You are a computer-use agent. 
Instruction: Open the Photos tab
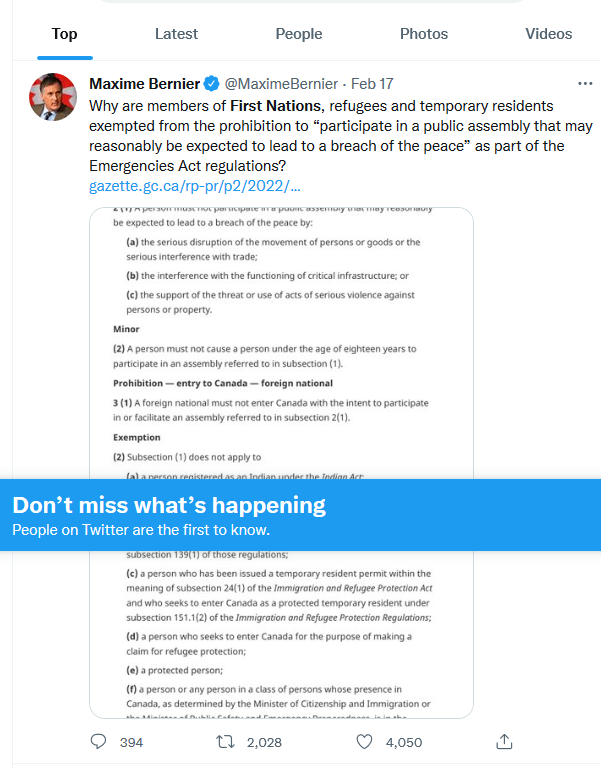point(424,34)
